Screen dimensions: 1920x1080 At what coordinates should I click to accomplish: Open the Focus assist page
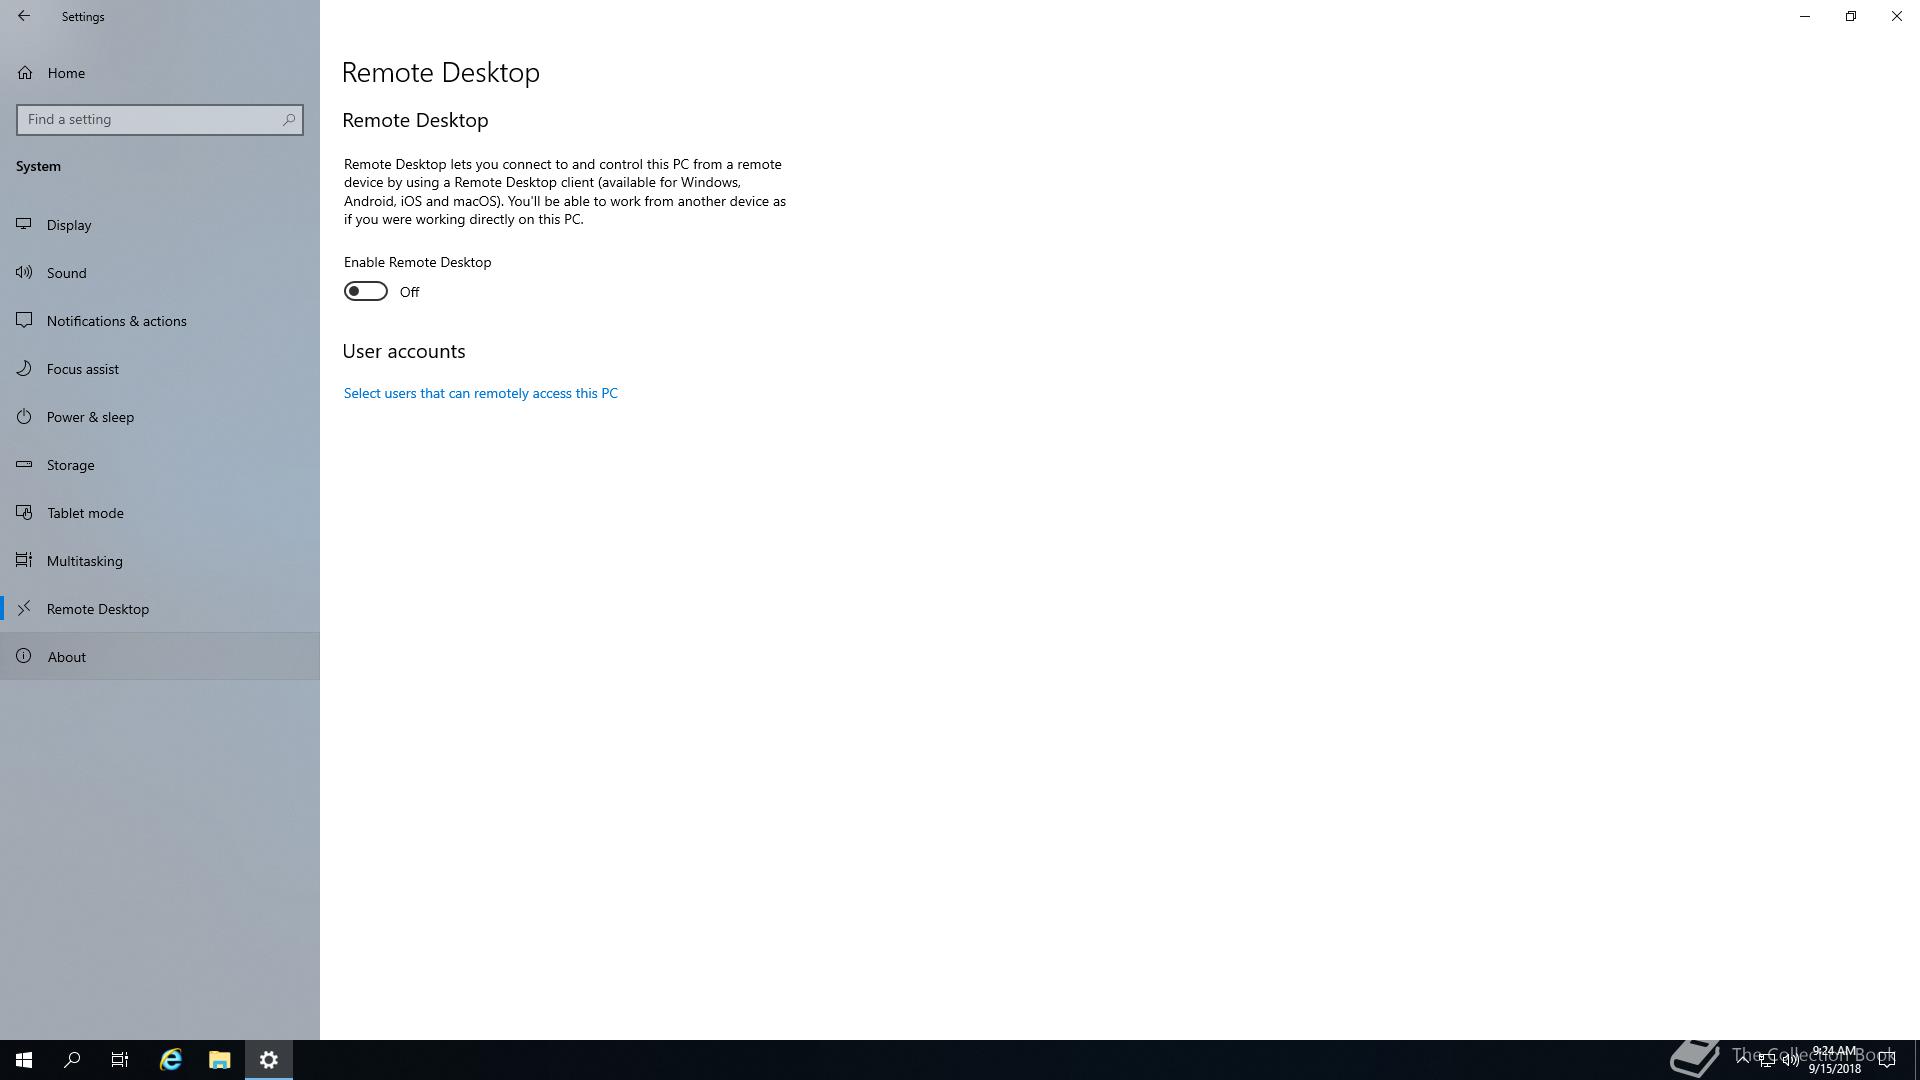tap(160, 369)
